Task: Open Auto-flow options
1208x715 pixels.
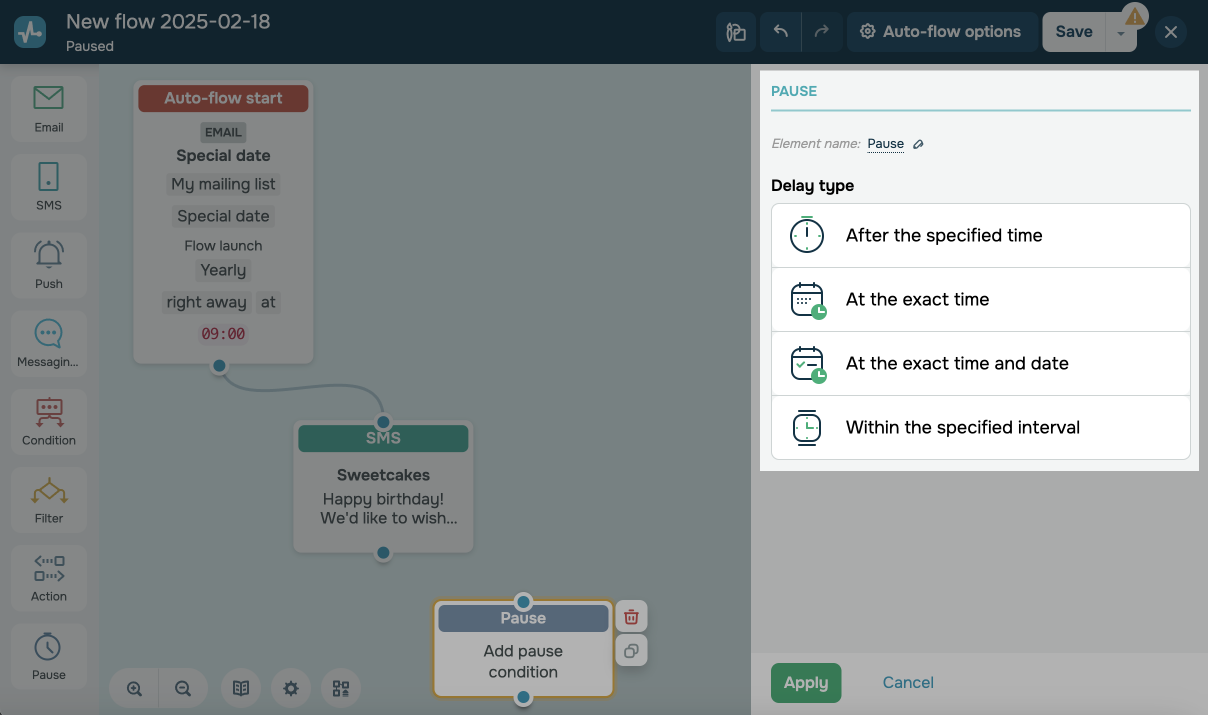Action: point(940,32)
